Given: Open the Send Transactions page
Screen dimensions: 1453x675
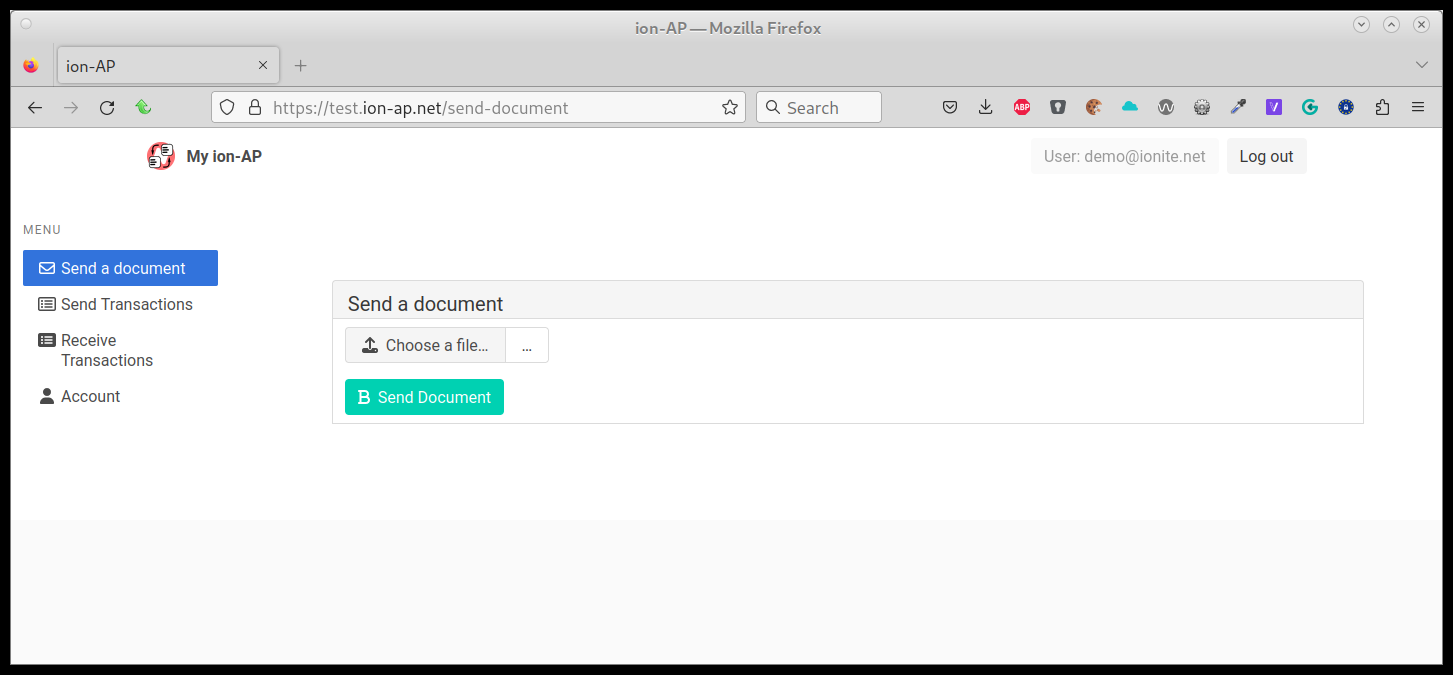Looking at the screenshot, I should point(120,304).
